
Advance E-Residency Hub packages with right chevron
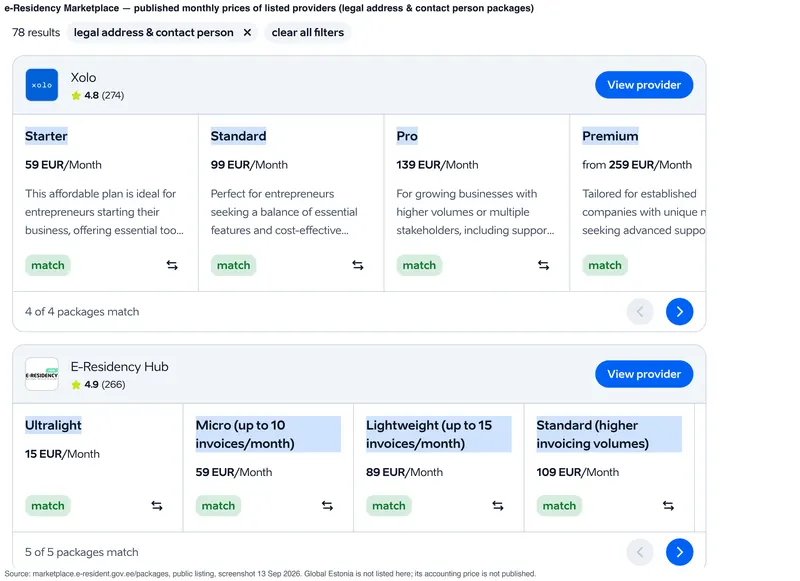(x=680, y=552)
